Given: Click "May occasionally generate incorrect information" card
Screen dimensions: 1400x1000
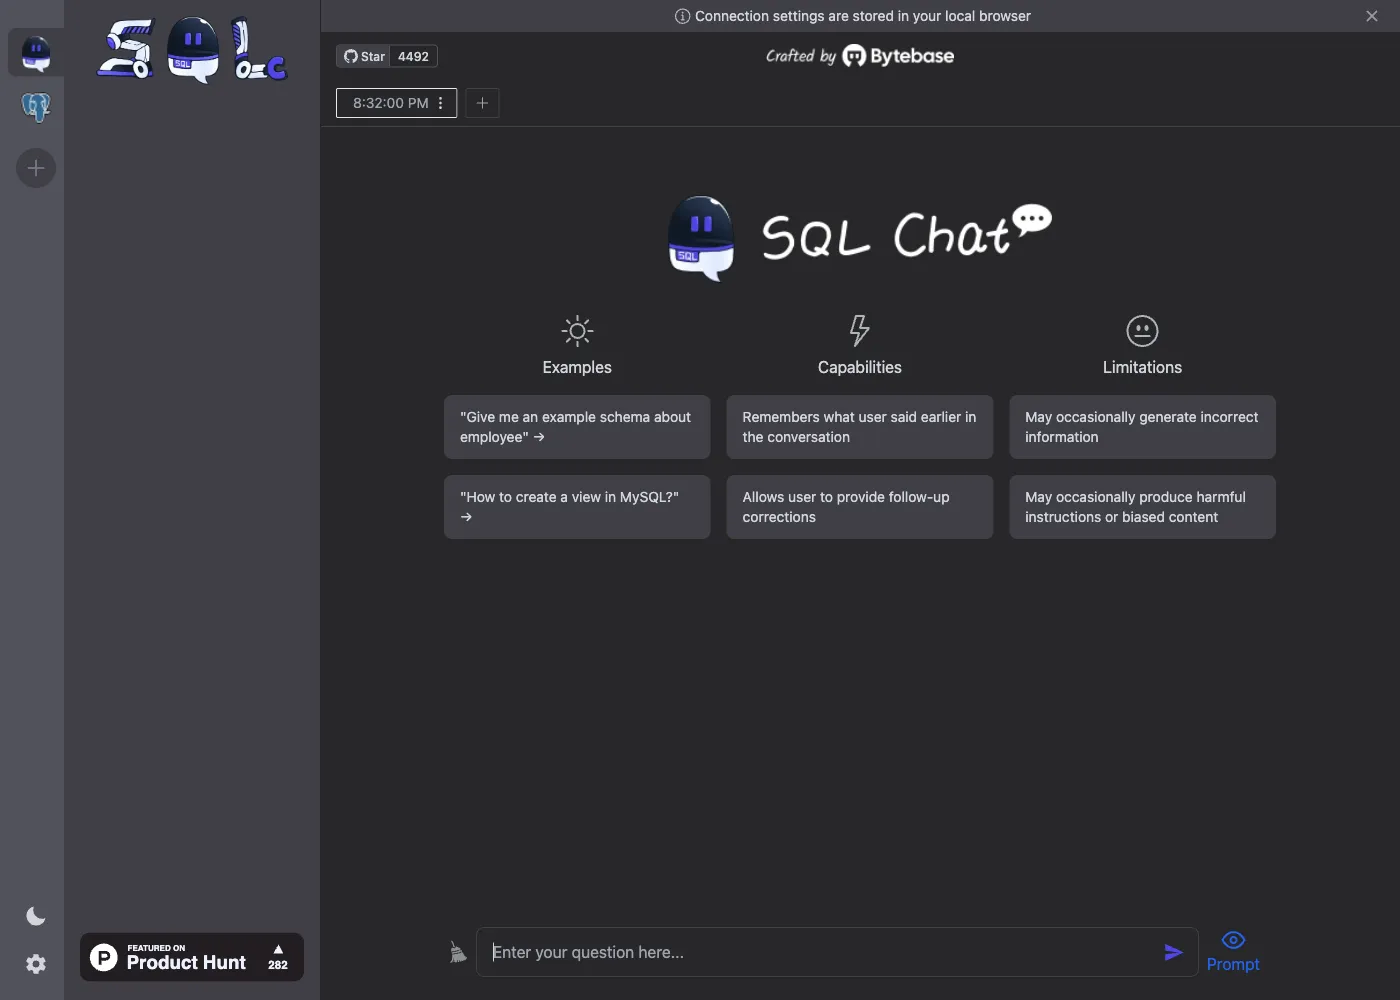Looking at the screenshot, I should point(1142,427).
